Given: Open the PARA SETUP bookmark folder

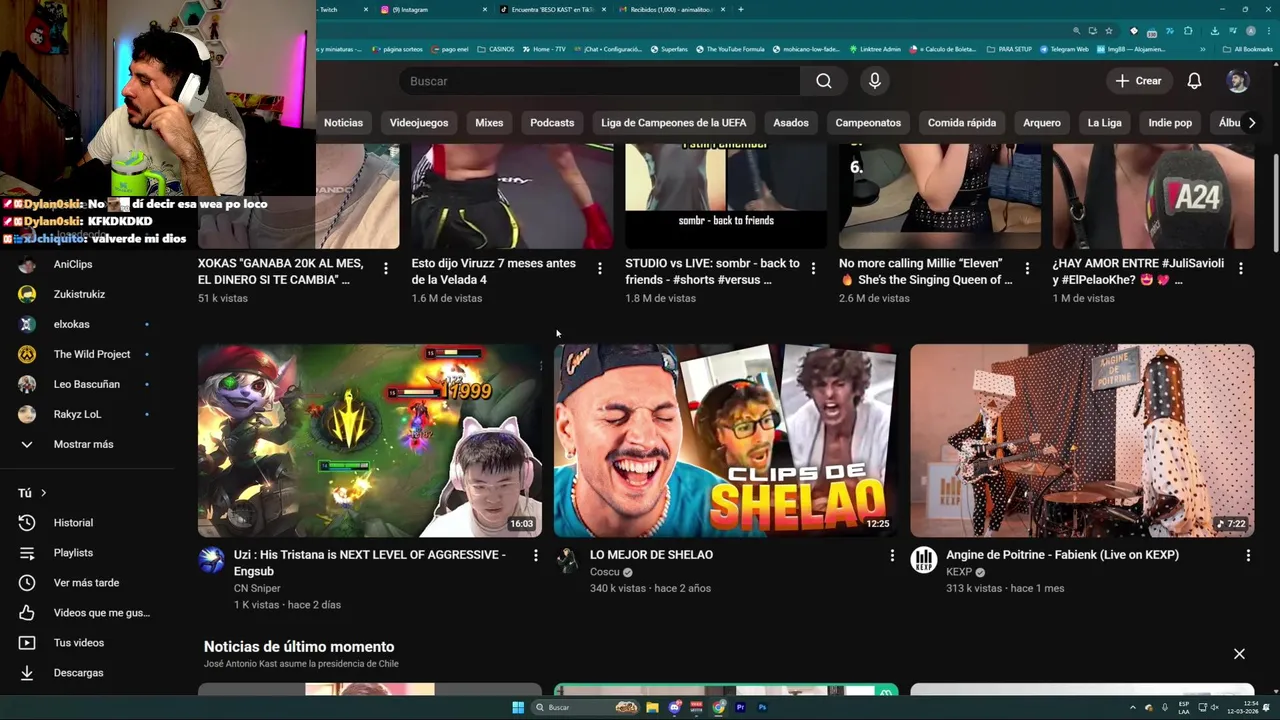Looking at the screenshot, I should 1009,49.
